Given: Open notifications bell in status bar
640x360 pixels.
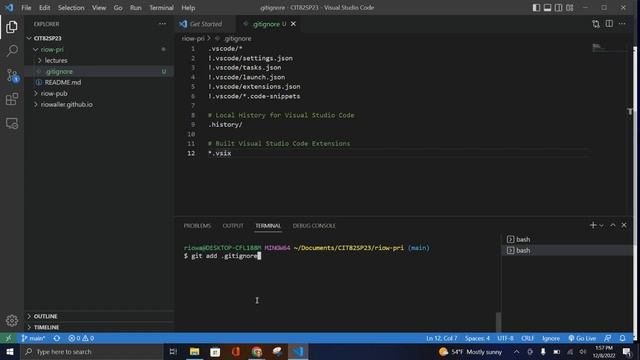Looking at the screenshot, I should pyautogui.click(x=622, y=338).
